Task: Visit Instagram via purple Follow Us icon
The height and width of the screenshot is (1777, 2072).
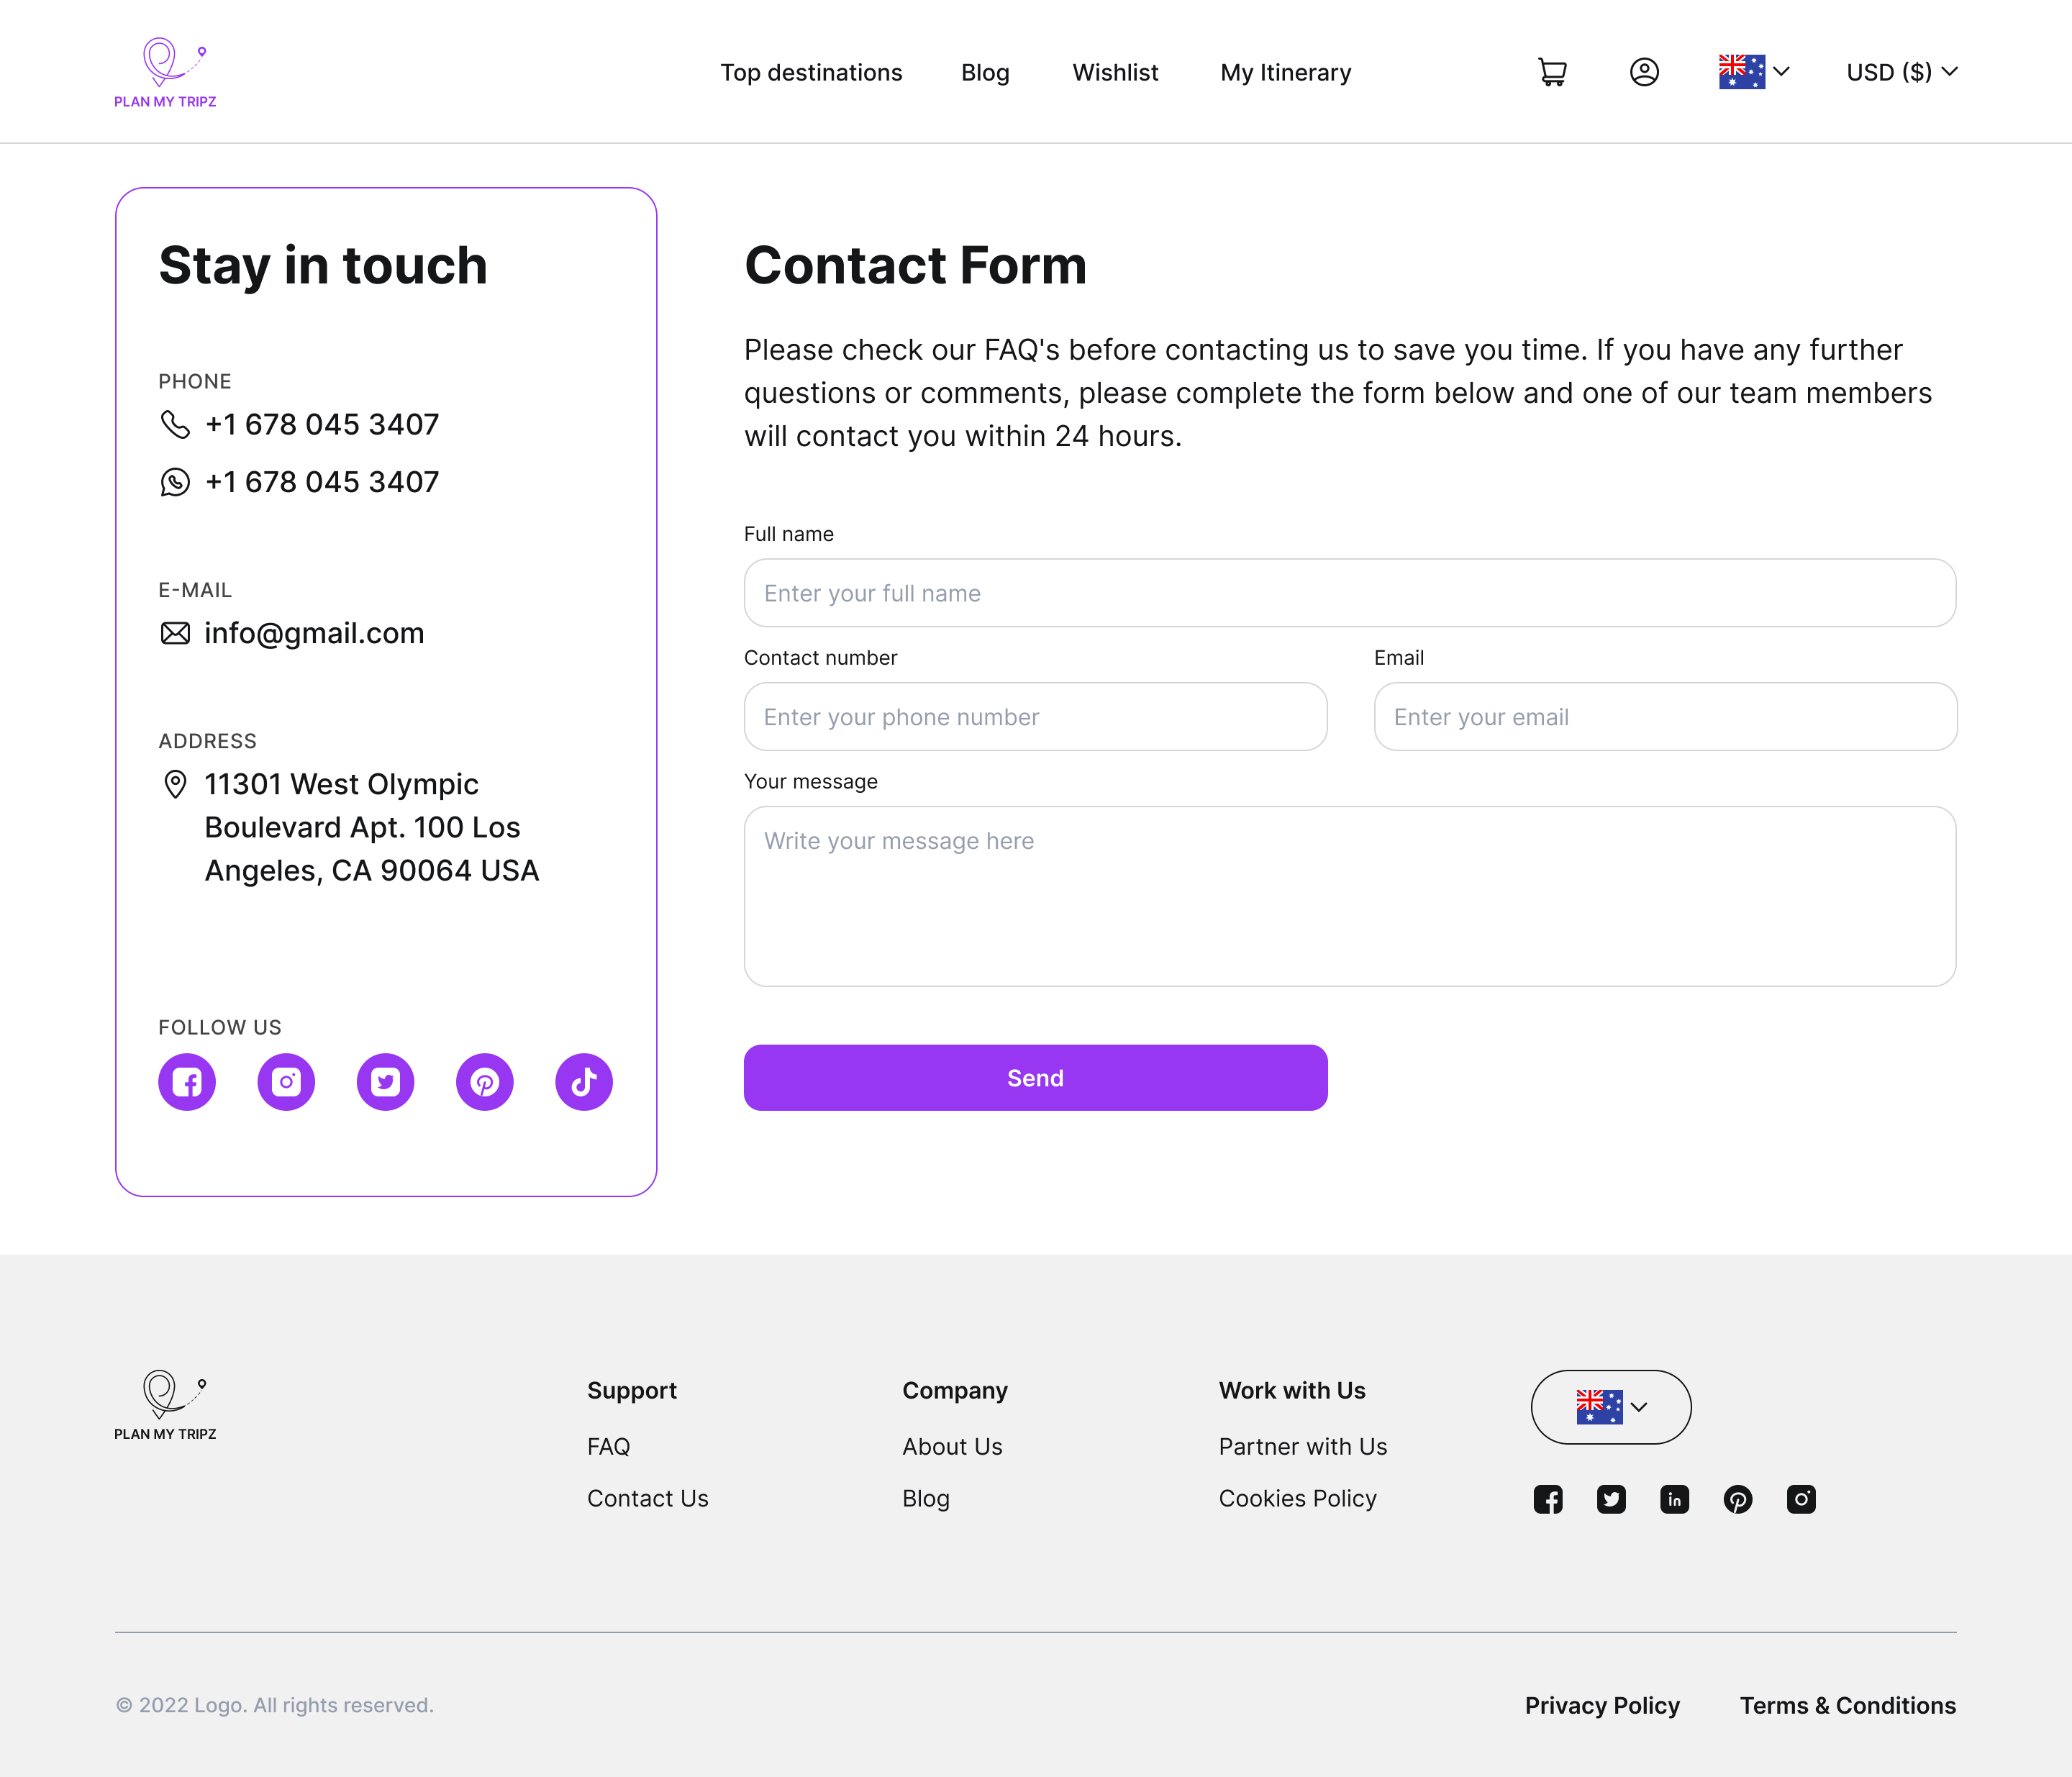Action: (286, 1082)
